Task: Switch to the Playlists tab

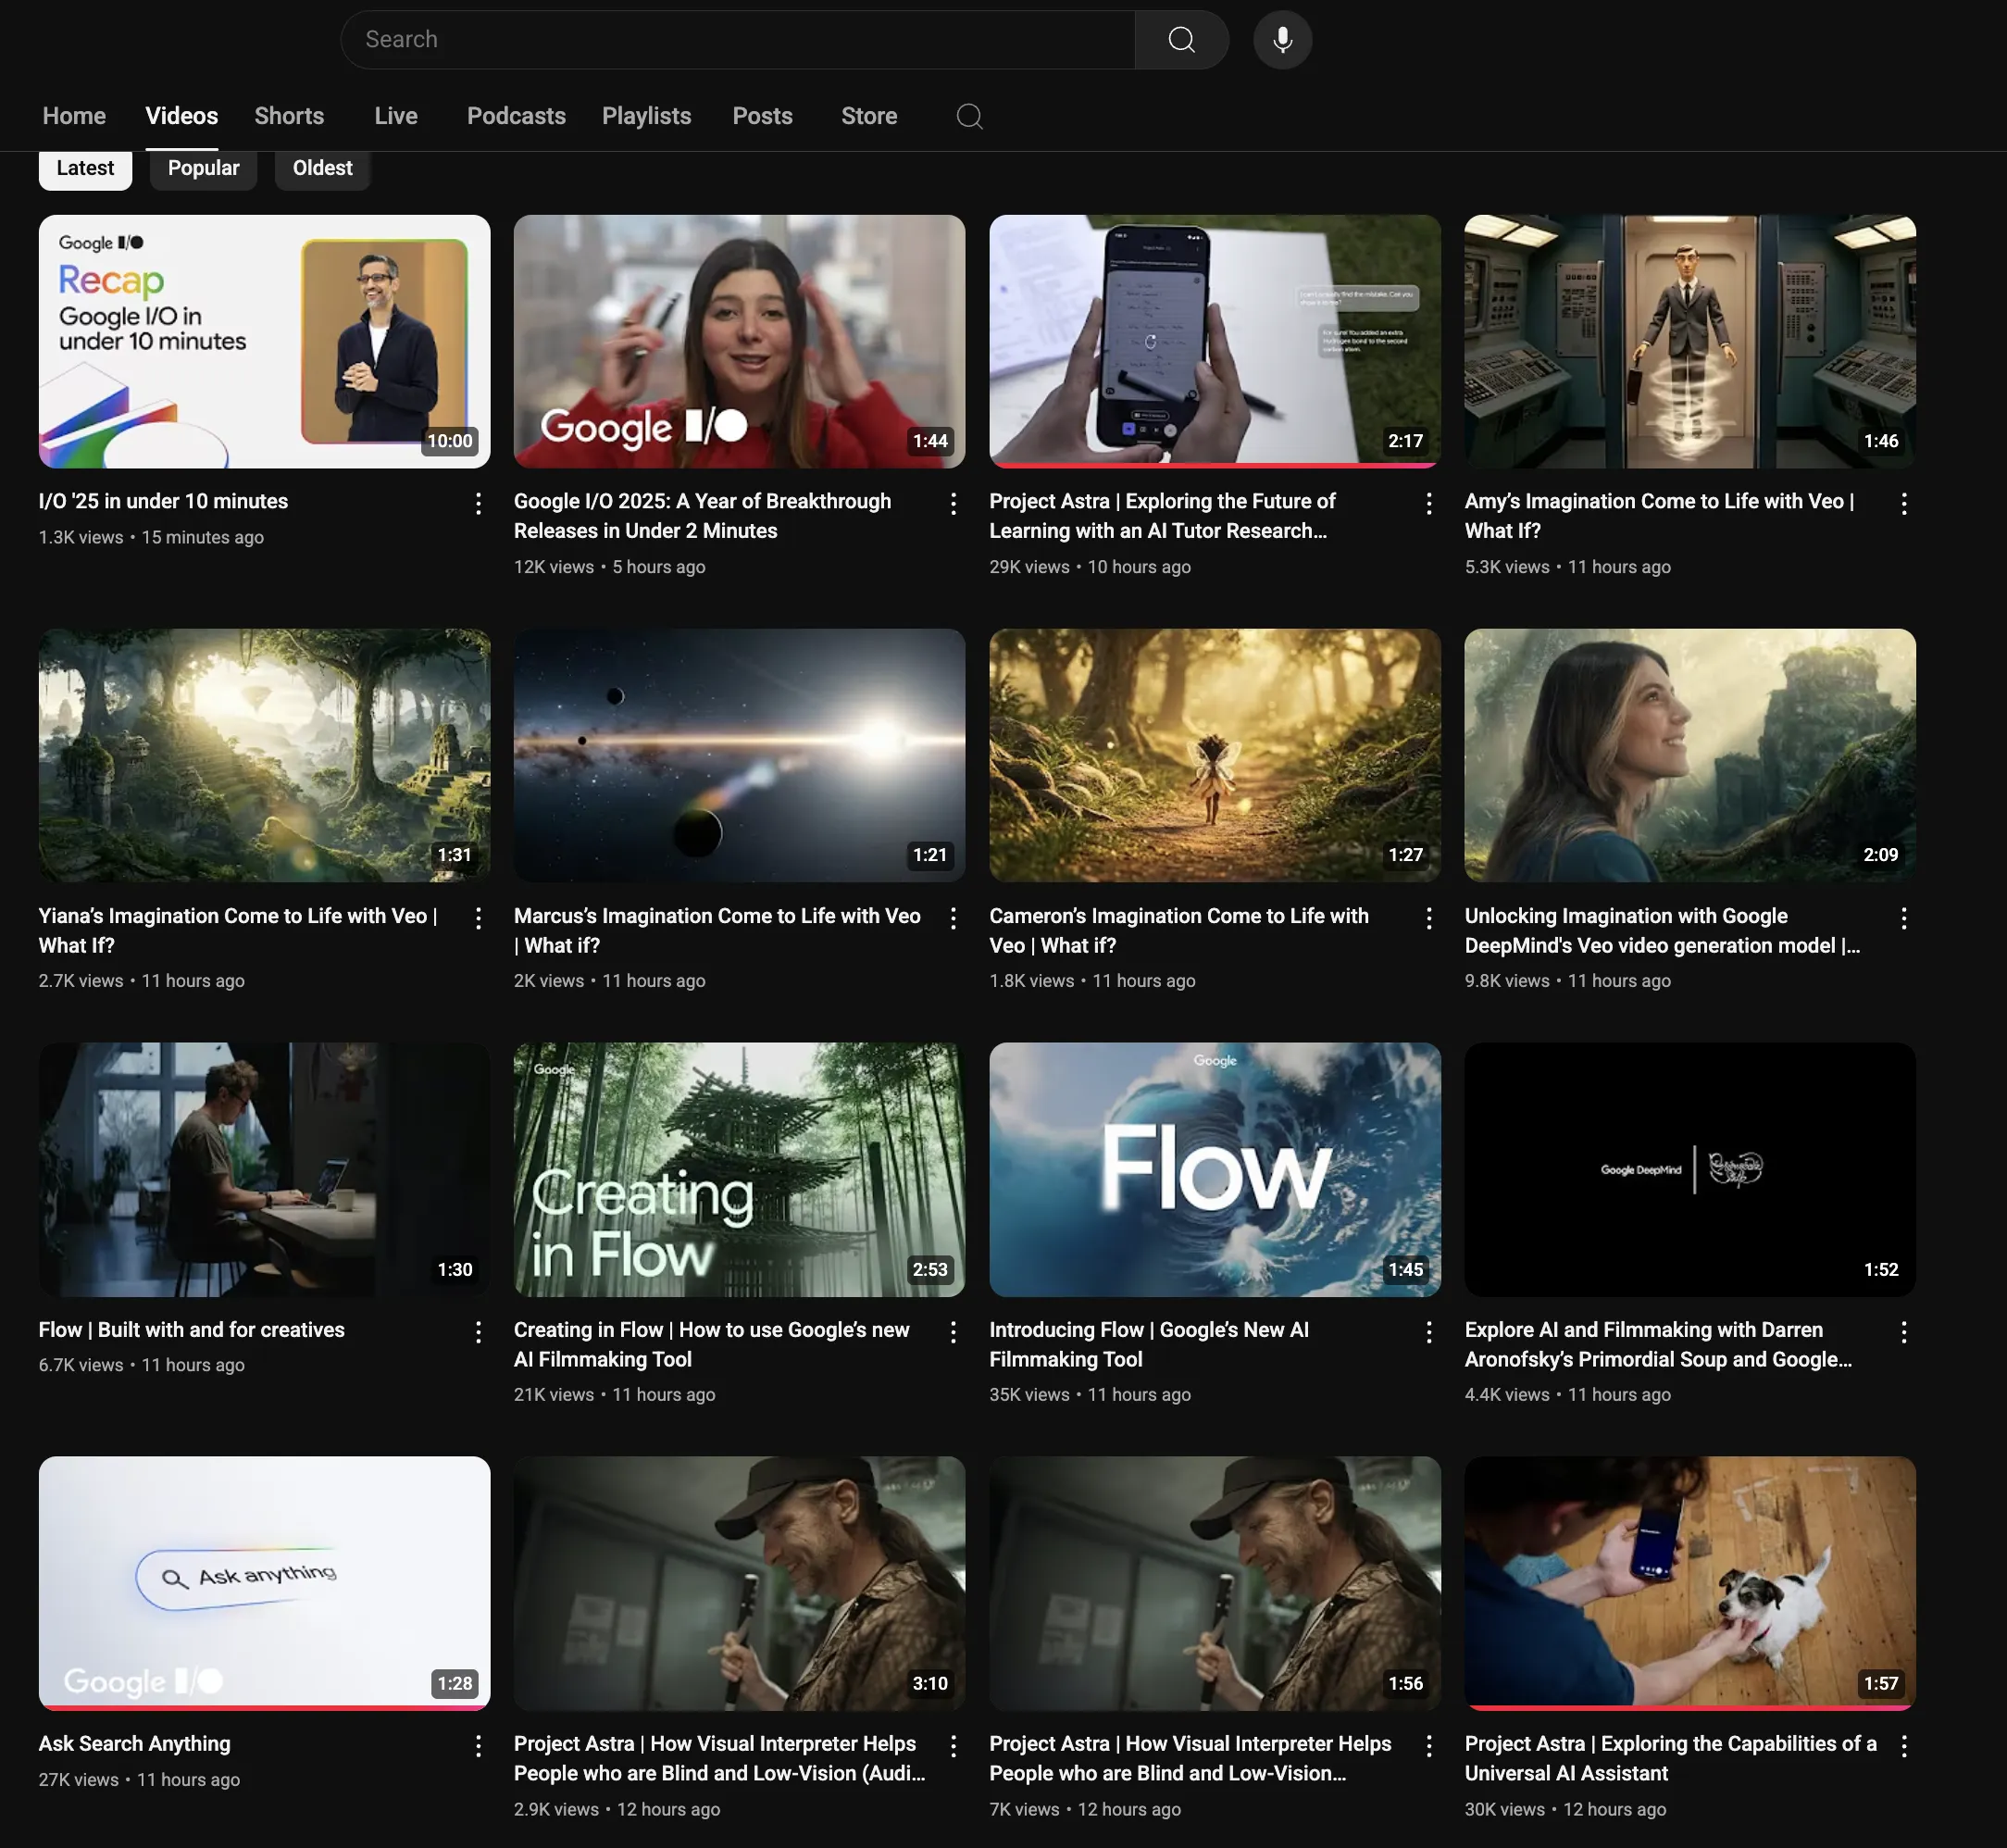Action: (x=646, y=116)
